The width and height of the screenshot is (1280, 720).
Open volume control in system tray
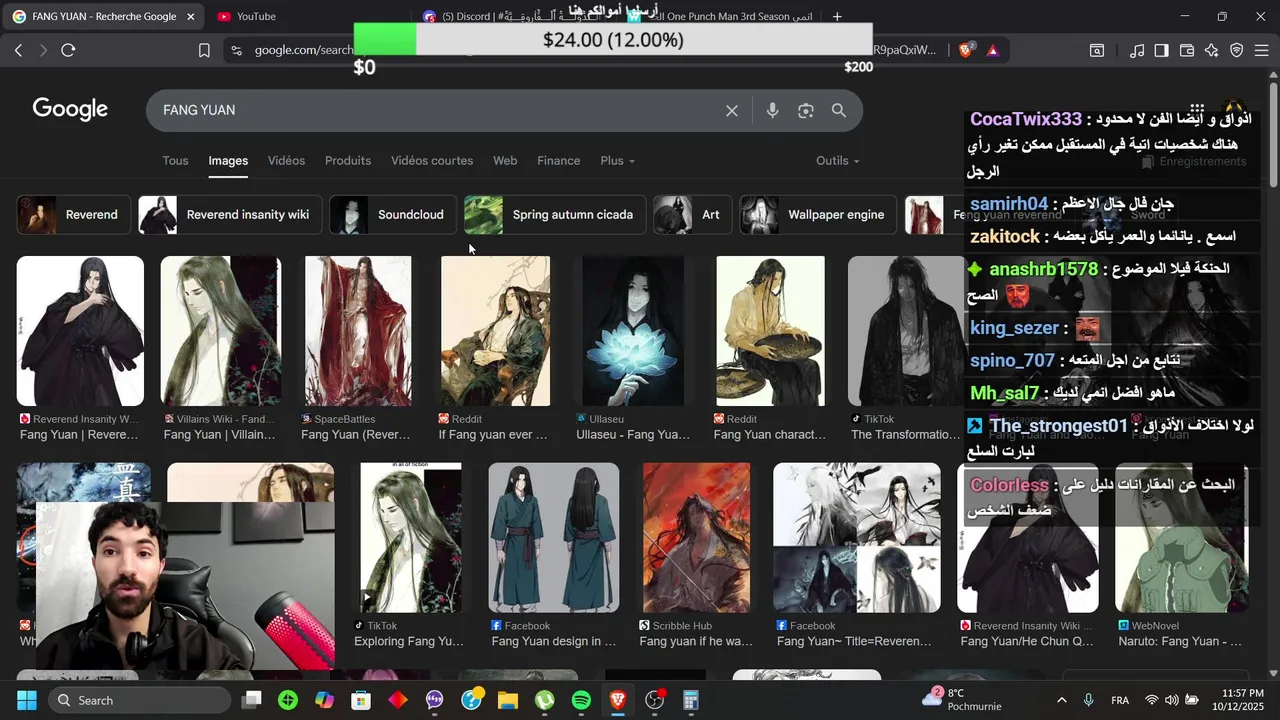tap(1171, 700)
